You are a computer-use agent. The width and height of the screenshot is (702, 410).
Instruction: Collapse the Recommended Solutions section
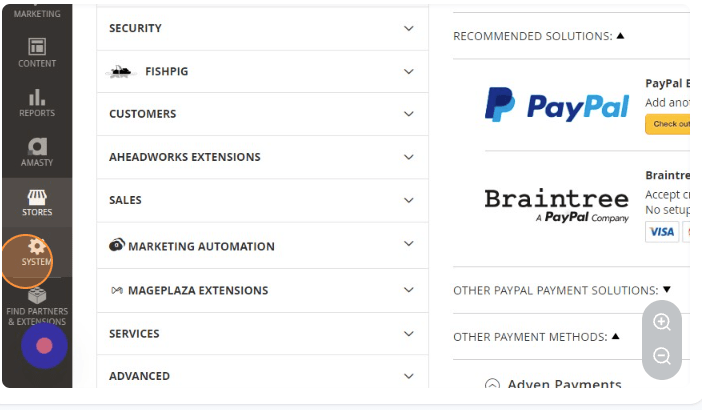[538, 36]
